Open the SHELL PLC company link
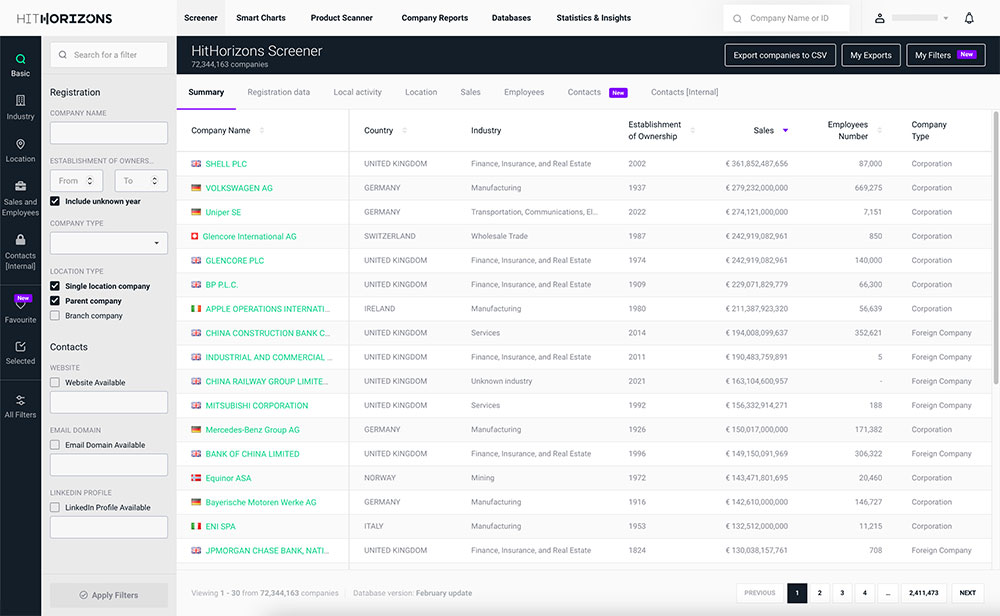This screenshot has height=616, width=1000. tap(226, 164)
